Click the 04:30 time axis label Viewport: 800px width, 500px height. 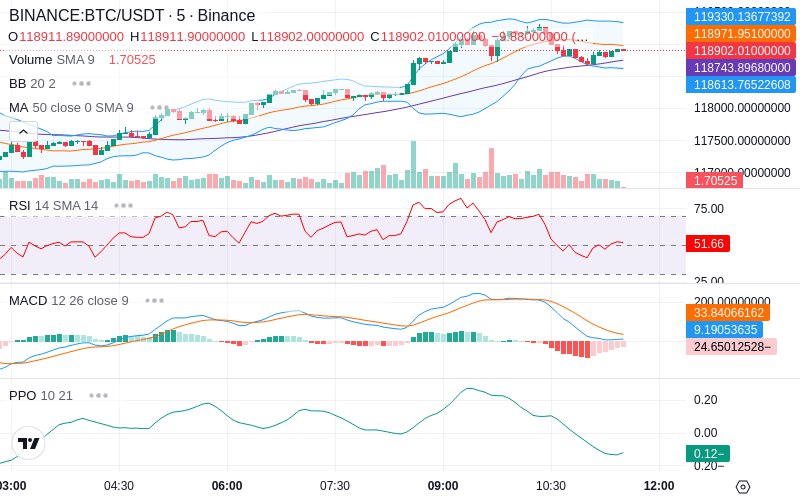(x=119, y=486)
